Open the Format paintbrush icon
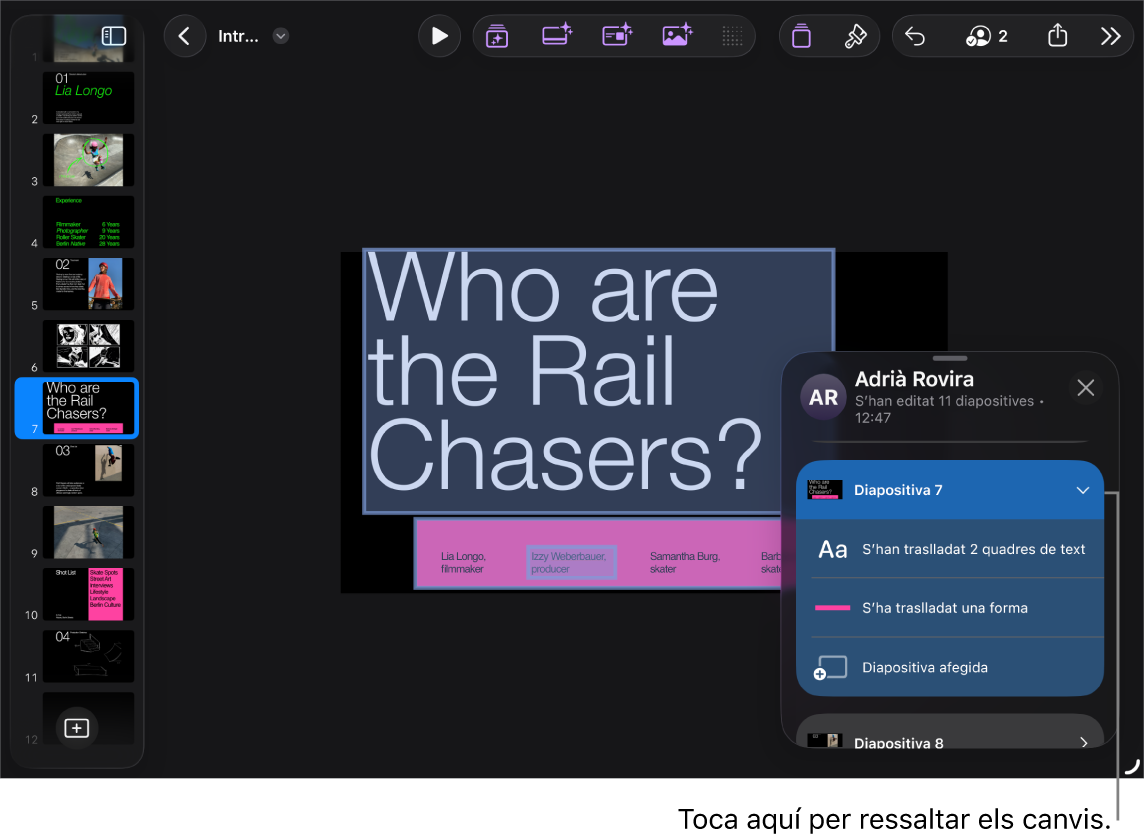The image size is (1144, 838). click(x=855, y=36)
